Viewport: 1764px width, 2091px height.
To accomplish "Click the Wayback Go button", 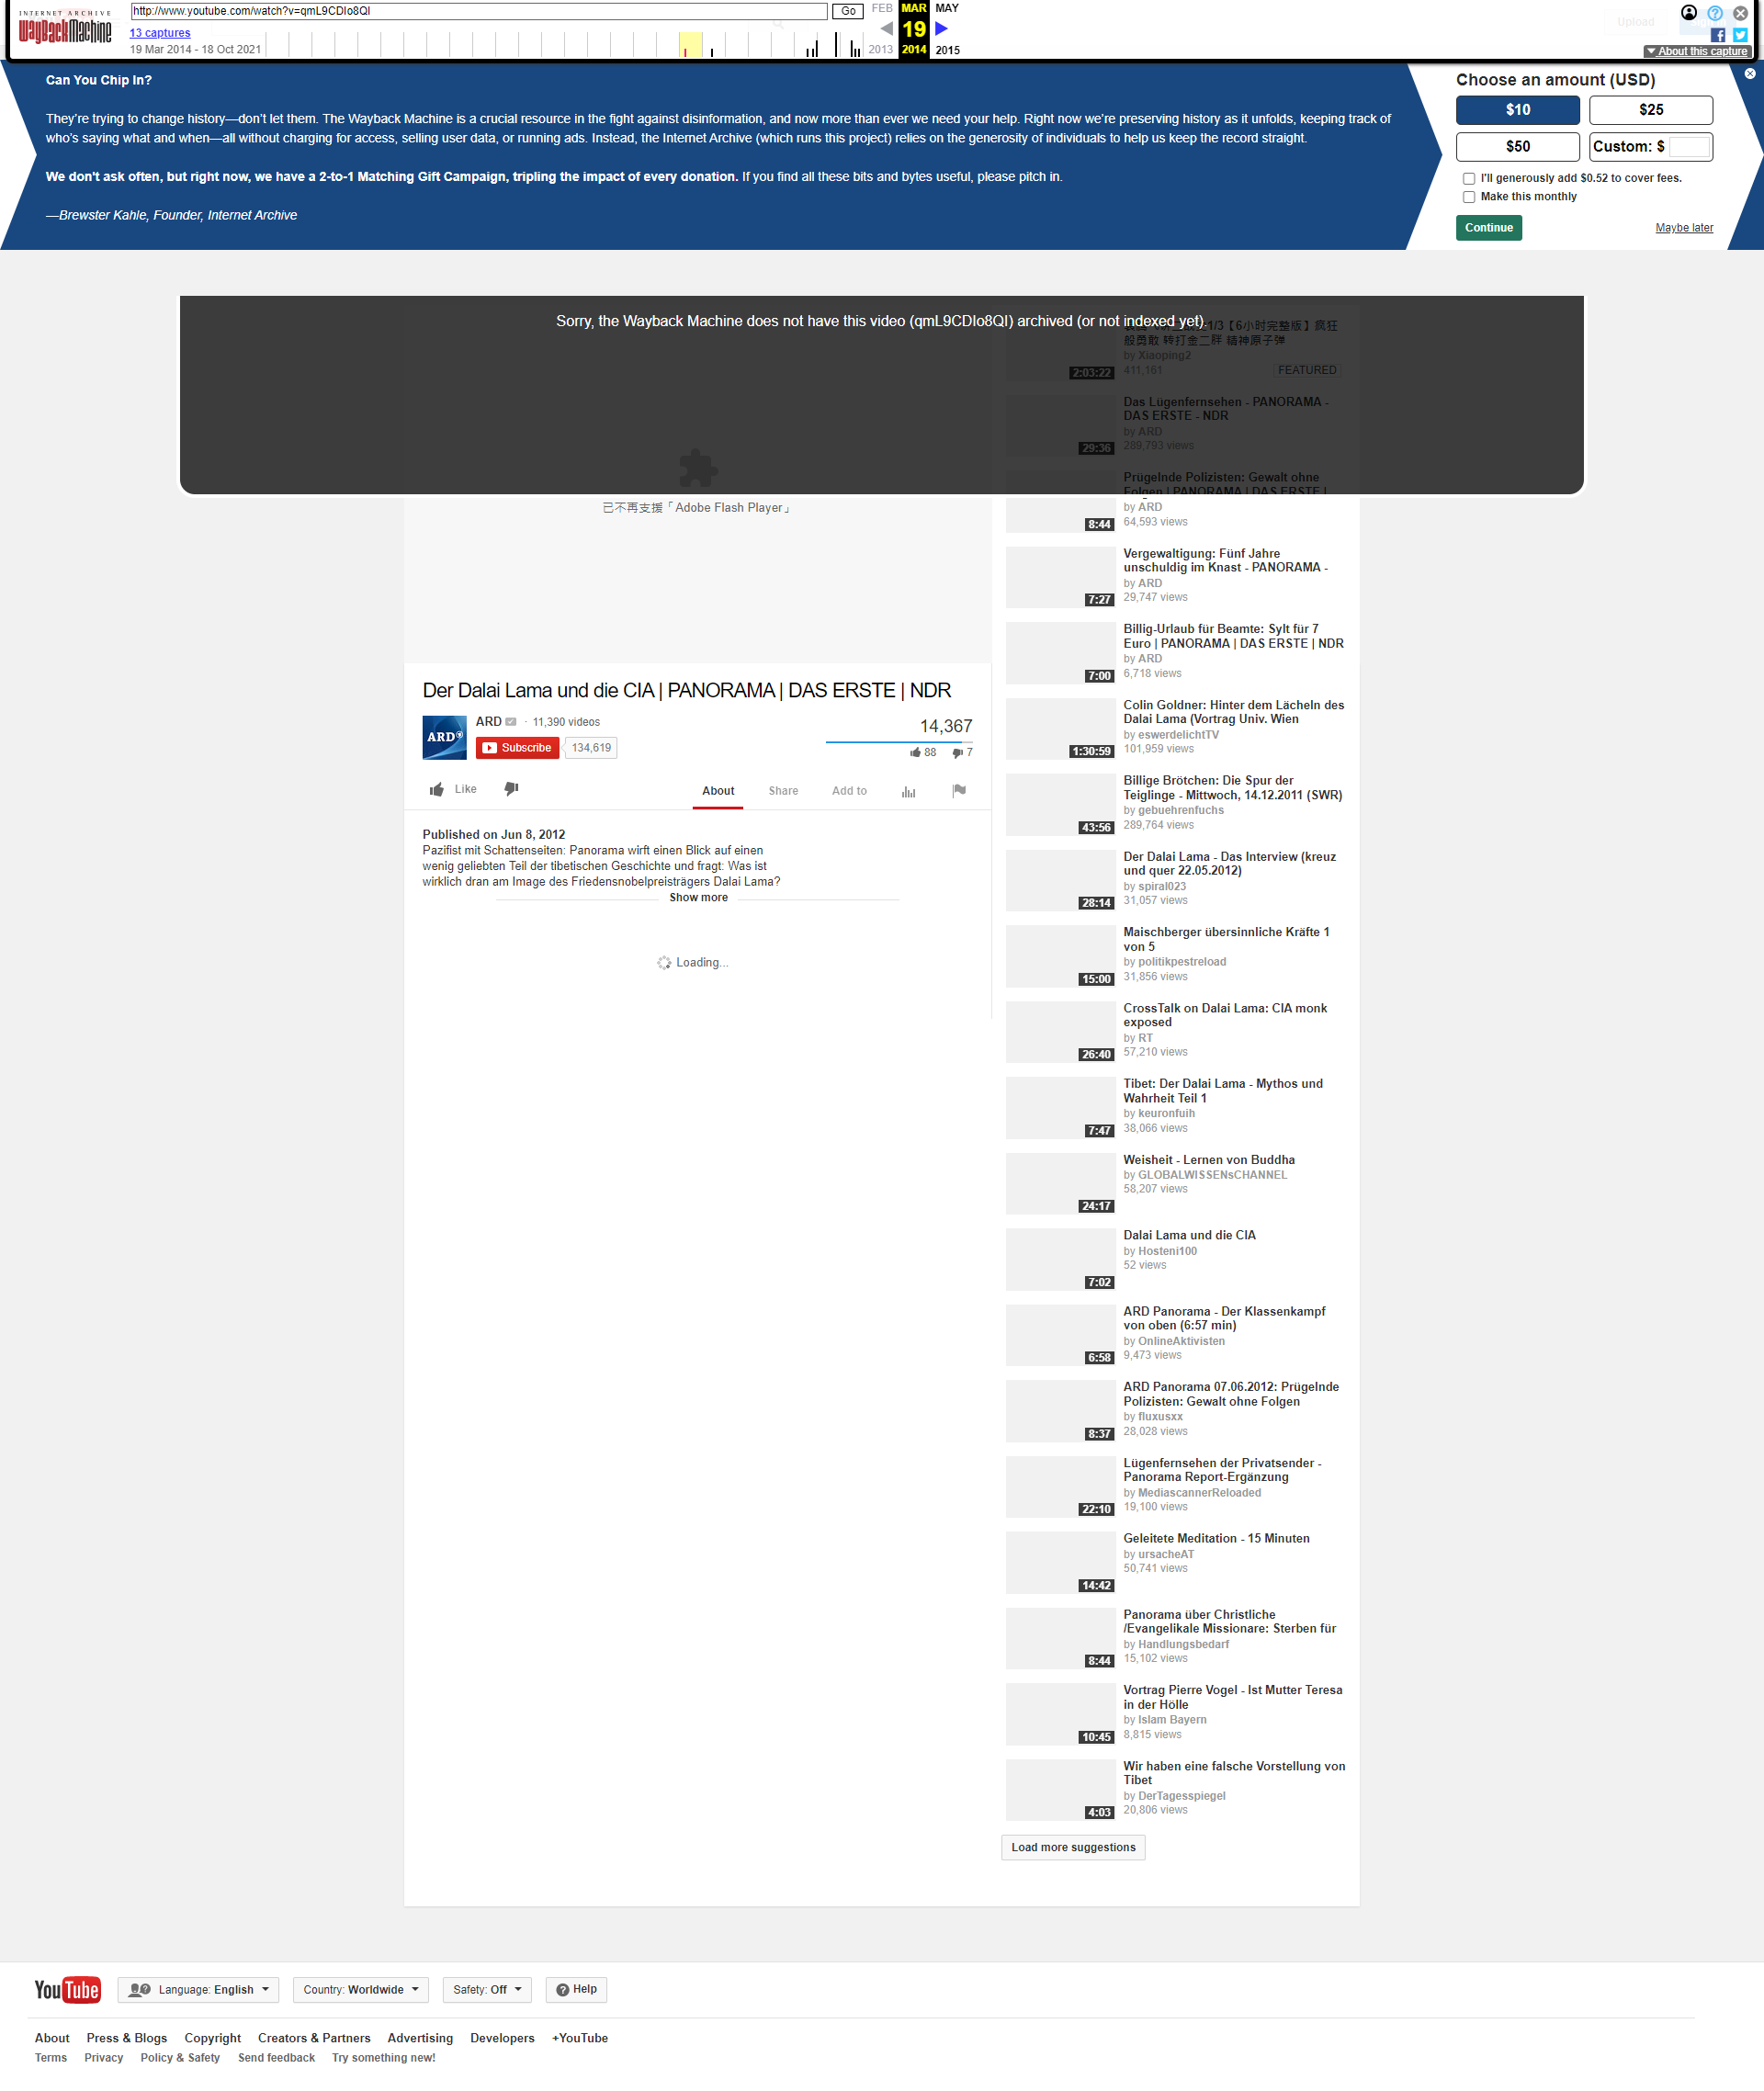I will (848, 11).
